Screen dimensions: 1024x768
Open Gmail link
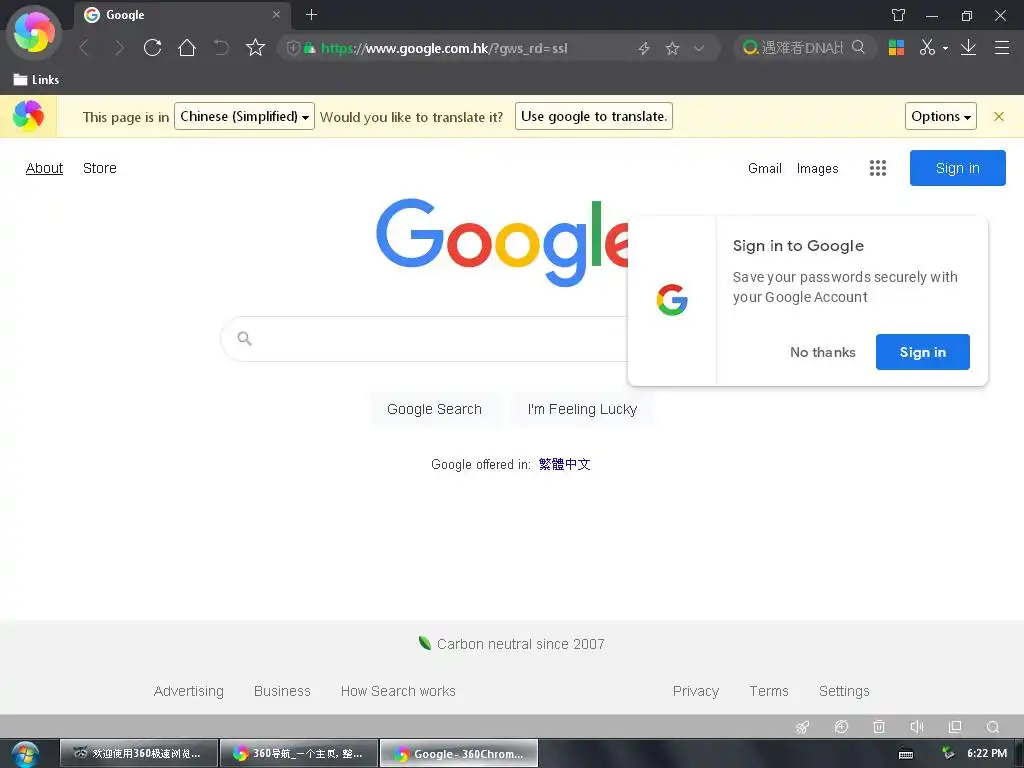coord(765,168)
